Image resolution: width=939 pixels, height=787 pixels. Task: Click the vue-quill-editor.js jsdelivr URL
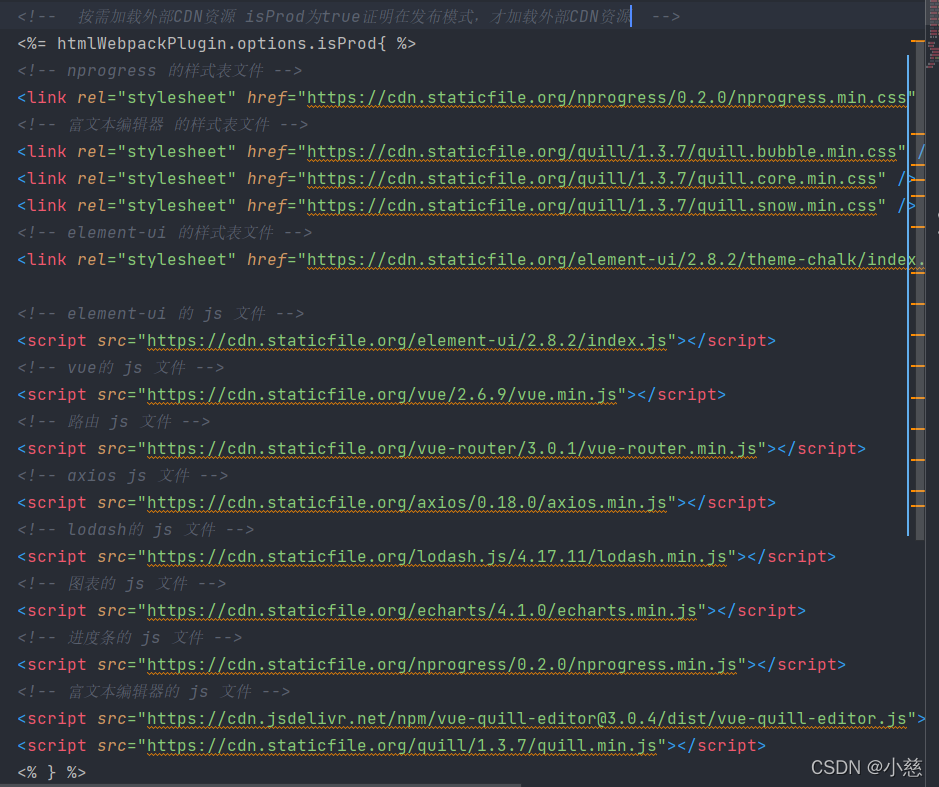pyautogui.click(x=526, y=718)
